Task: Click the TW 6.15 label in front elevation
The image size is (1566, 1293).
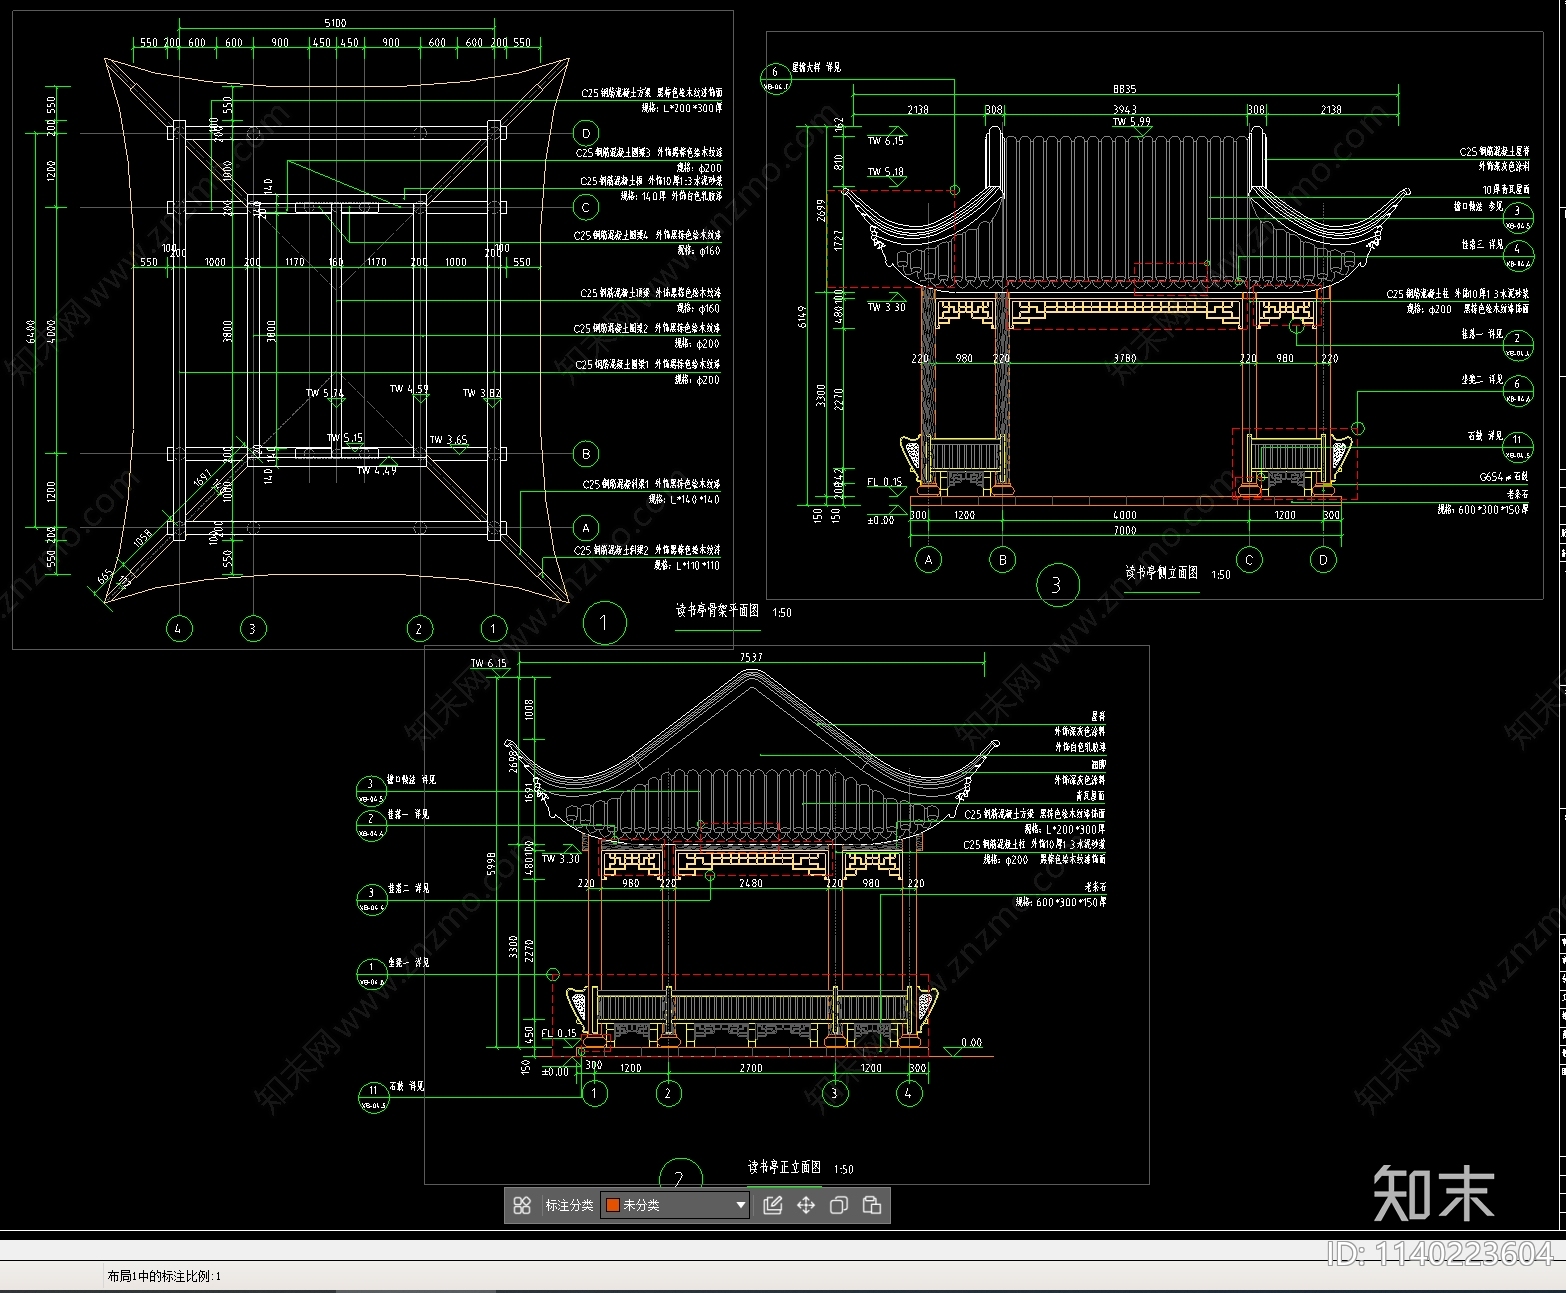Action: pos(489,663)
